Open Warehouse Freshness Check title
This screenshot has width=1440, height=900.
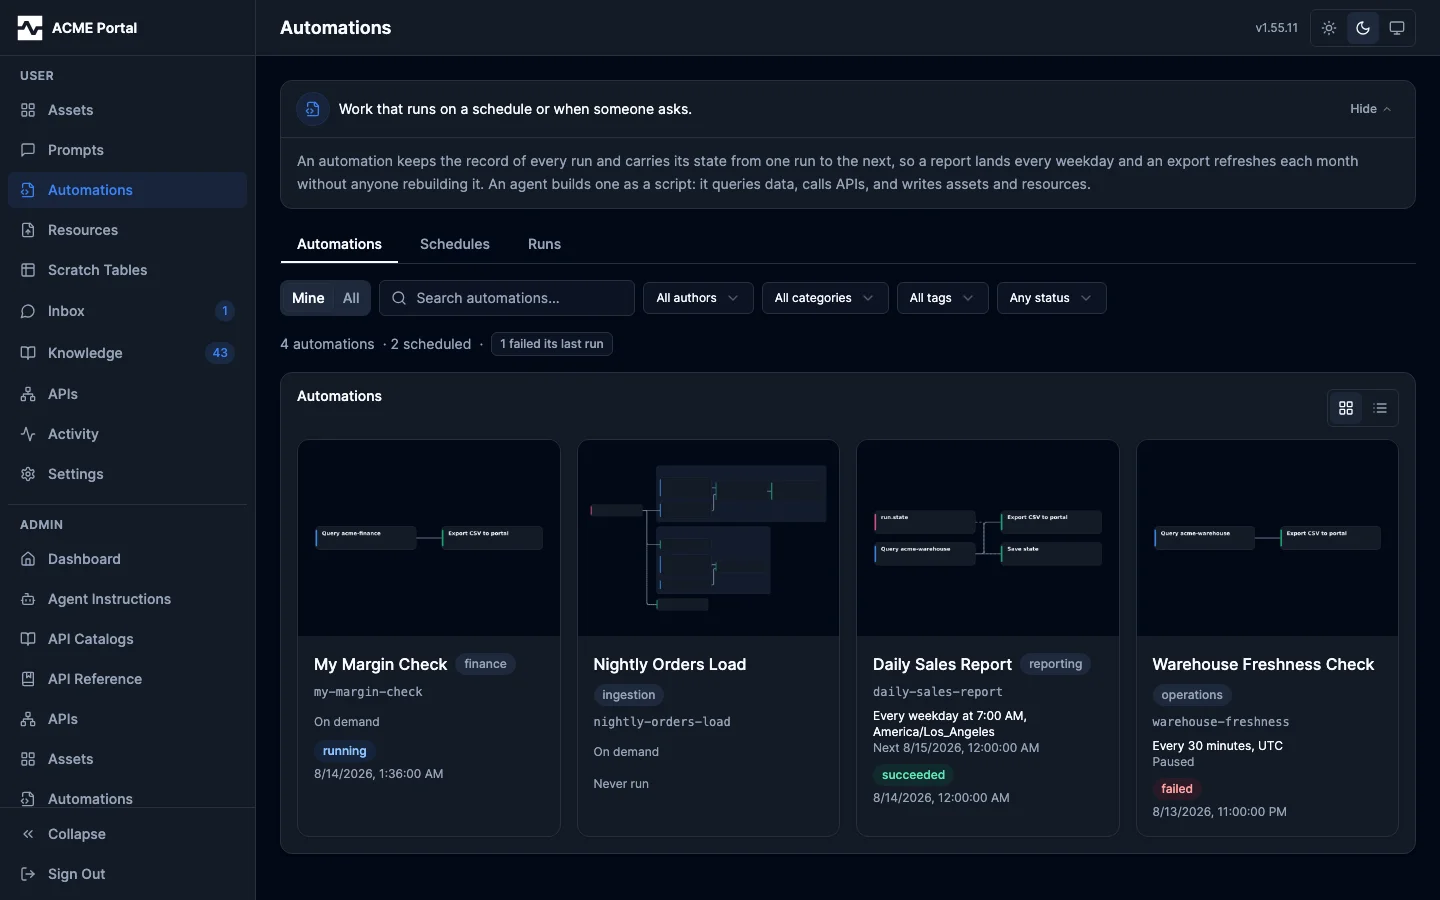[1263, 664]
